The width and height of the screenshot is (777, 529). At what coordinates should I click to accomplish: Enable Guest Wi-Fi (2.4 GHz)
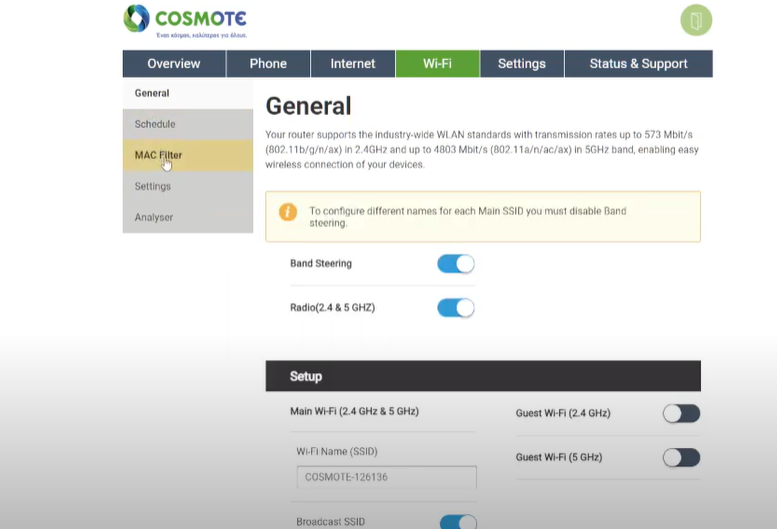(x=681, y=413)
